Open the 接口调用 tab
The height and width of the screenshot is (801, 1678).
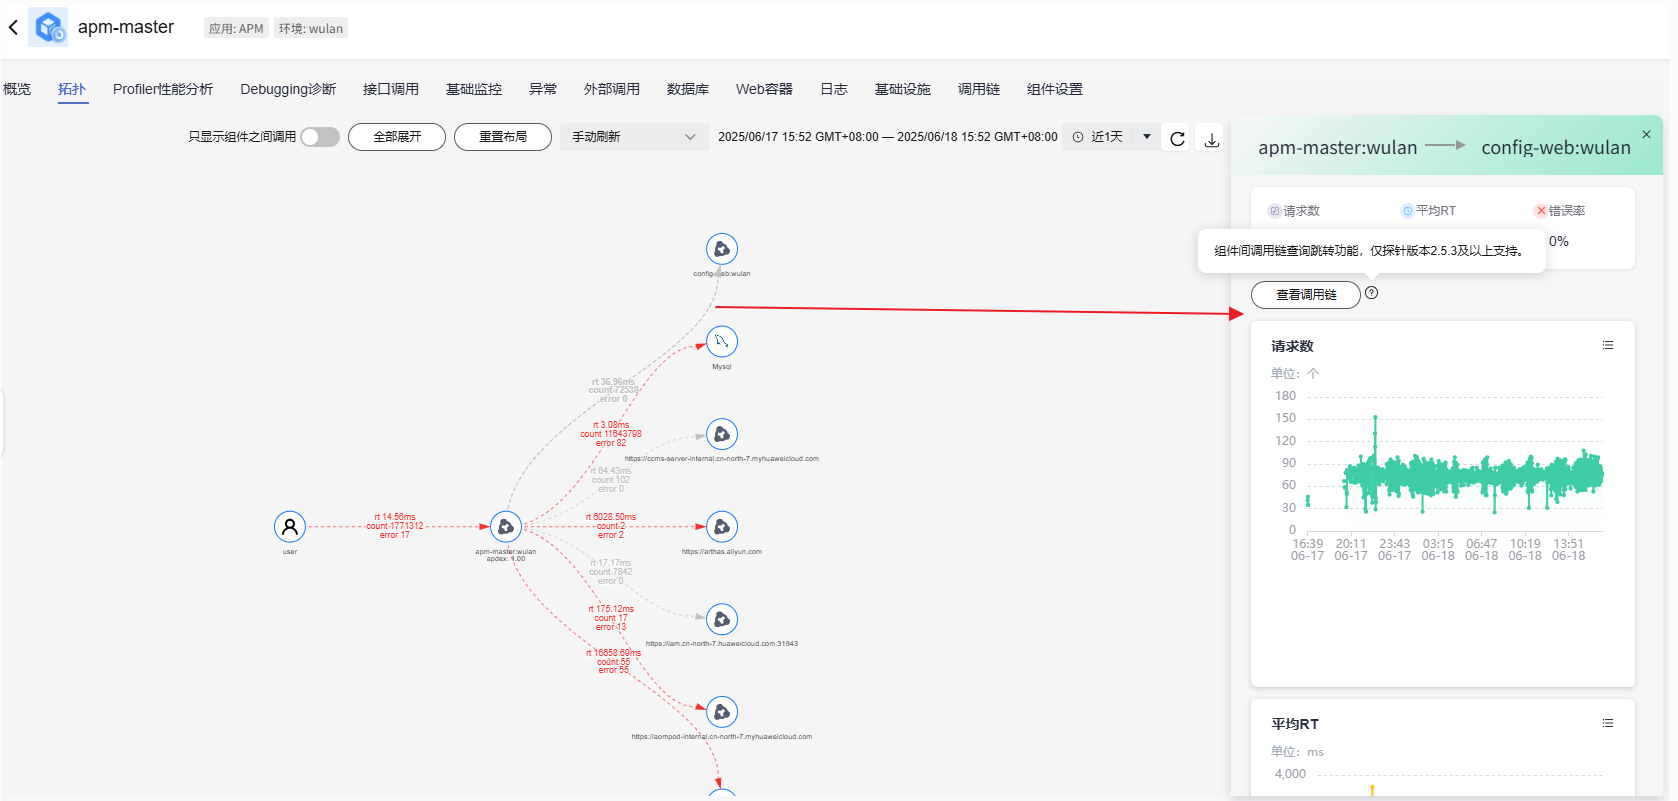point(391,89)
